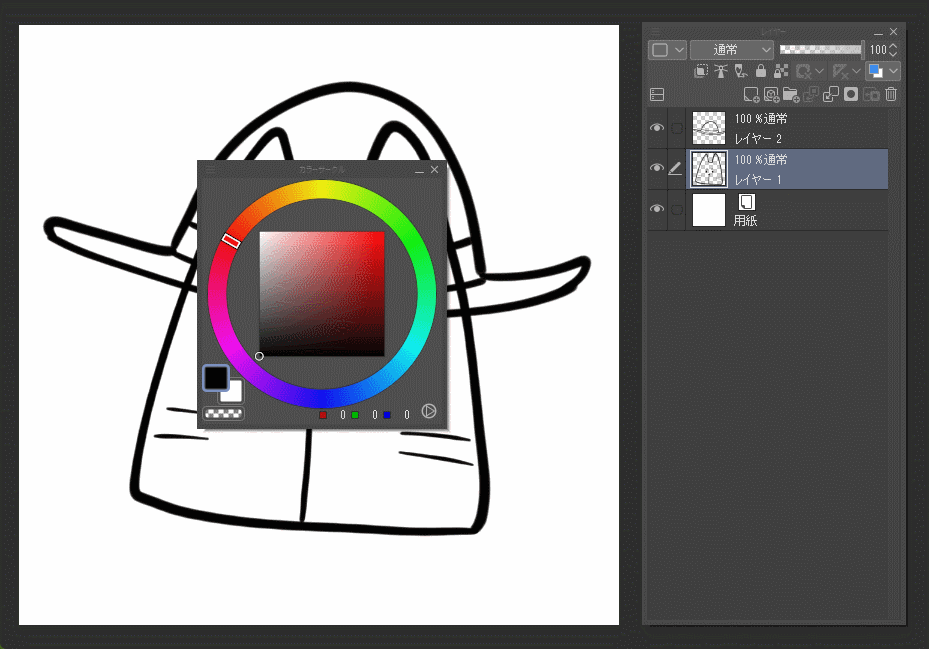The height and width of the screenshot is (649, 929).
Task: Hide レイヤー 2 with eye icon
Action: [656, 128]
